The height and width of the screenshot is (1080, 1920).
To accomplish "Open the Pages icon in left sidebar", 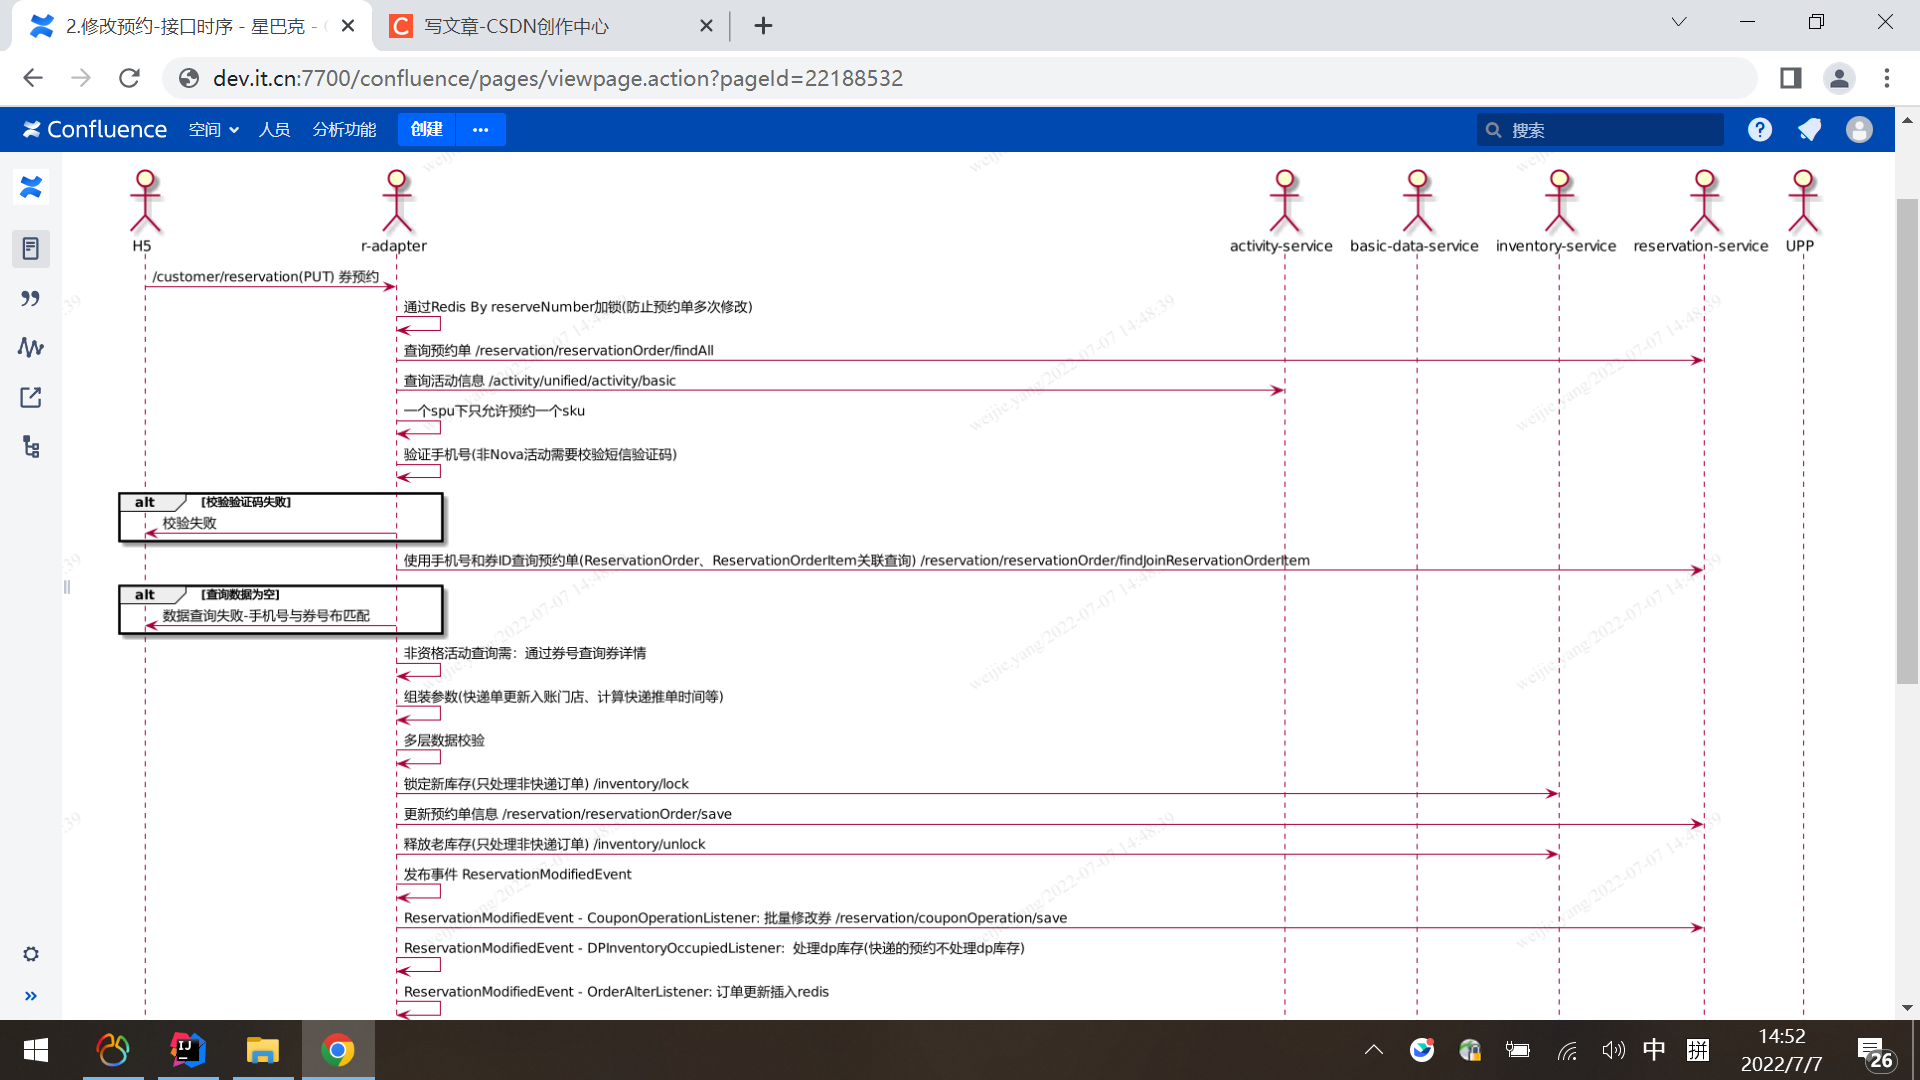I will tap(31, 248).
